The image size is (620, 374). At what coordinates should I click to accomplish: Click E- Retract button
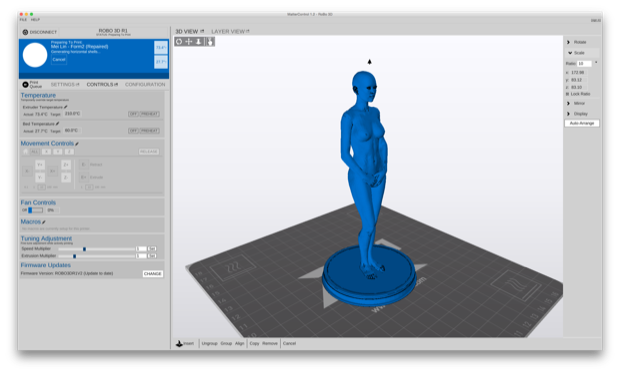tap(83, 164)
